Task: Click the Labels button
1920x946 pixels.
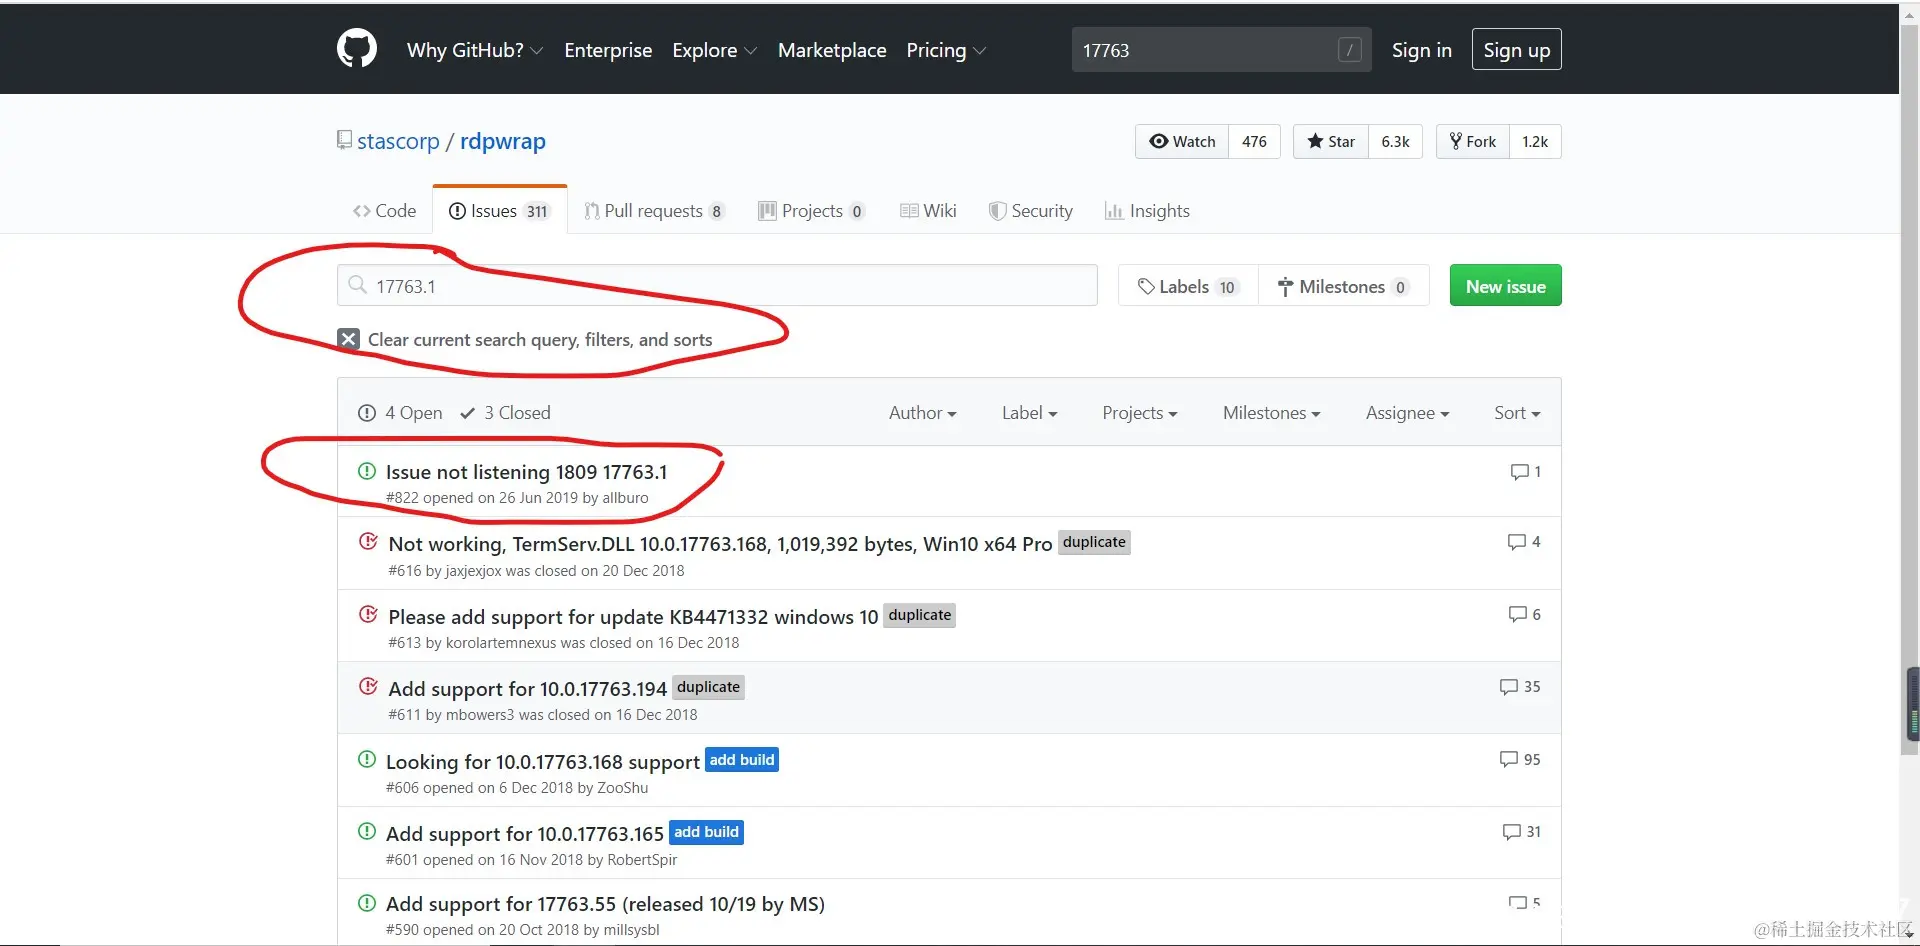Action: (x=1188, y=286)
